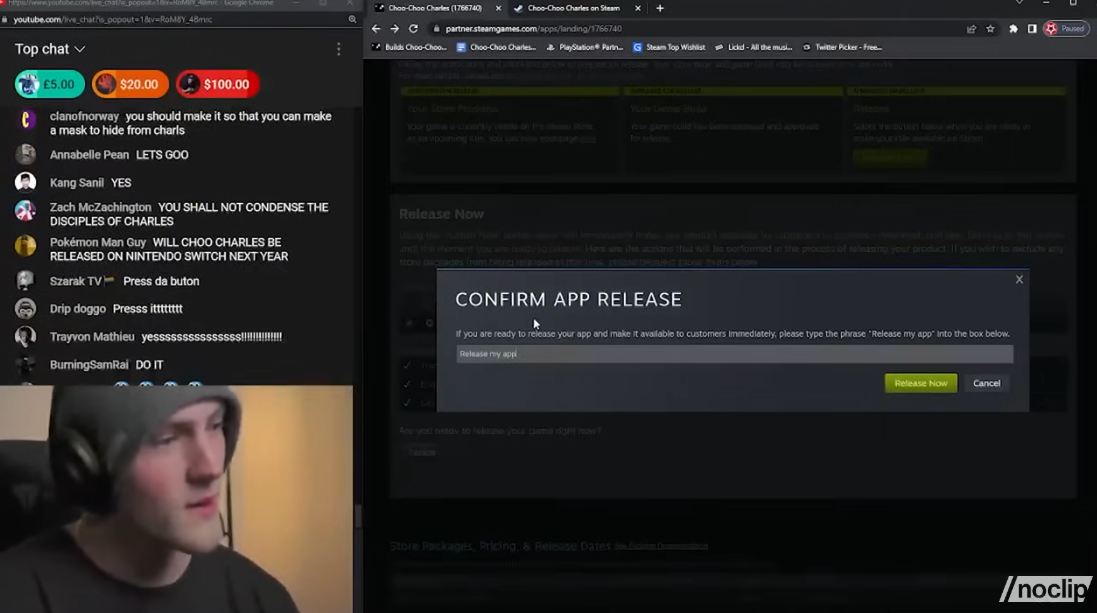Image resolution: width=1097 pixels, height=613 pixels.
Task: Click the zoom magnifier in chat address bar
Action: coord(352,20)
